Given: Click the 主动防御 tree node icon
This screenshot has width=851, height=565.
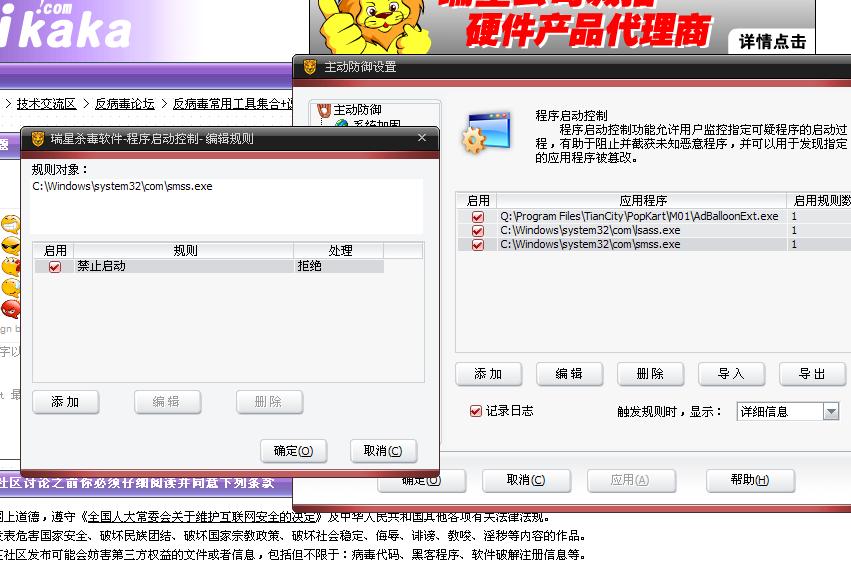Looking at the screenshot, I should click(x=324, y=110).
